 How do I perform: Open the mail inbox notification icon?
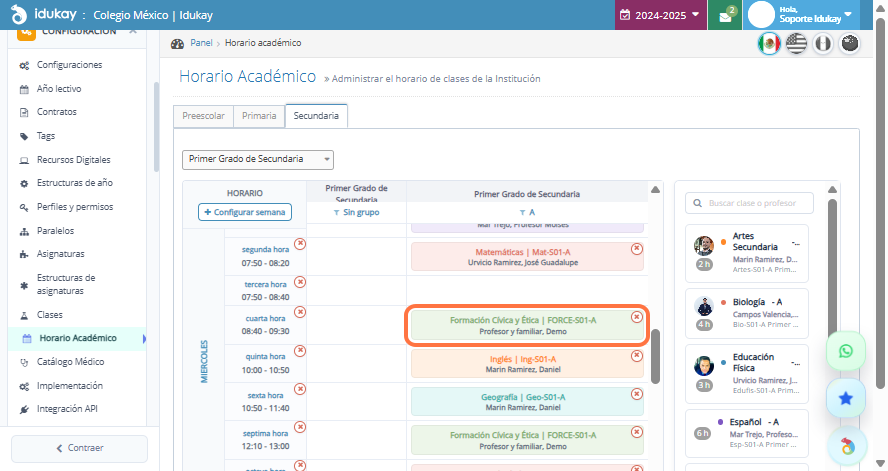(x=725, y=15)
